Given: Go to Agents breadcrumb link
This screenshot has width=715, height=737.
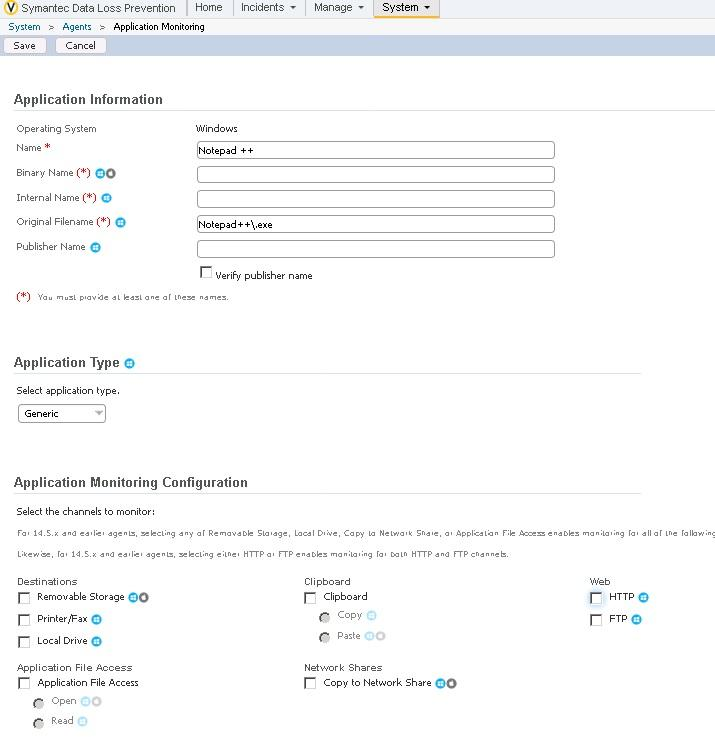Looking at the screenshot, I should 77,27.
